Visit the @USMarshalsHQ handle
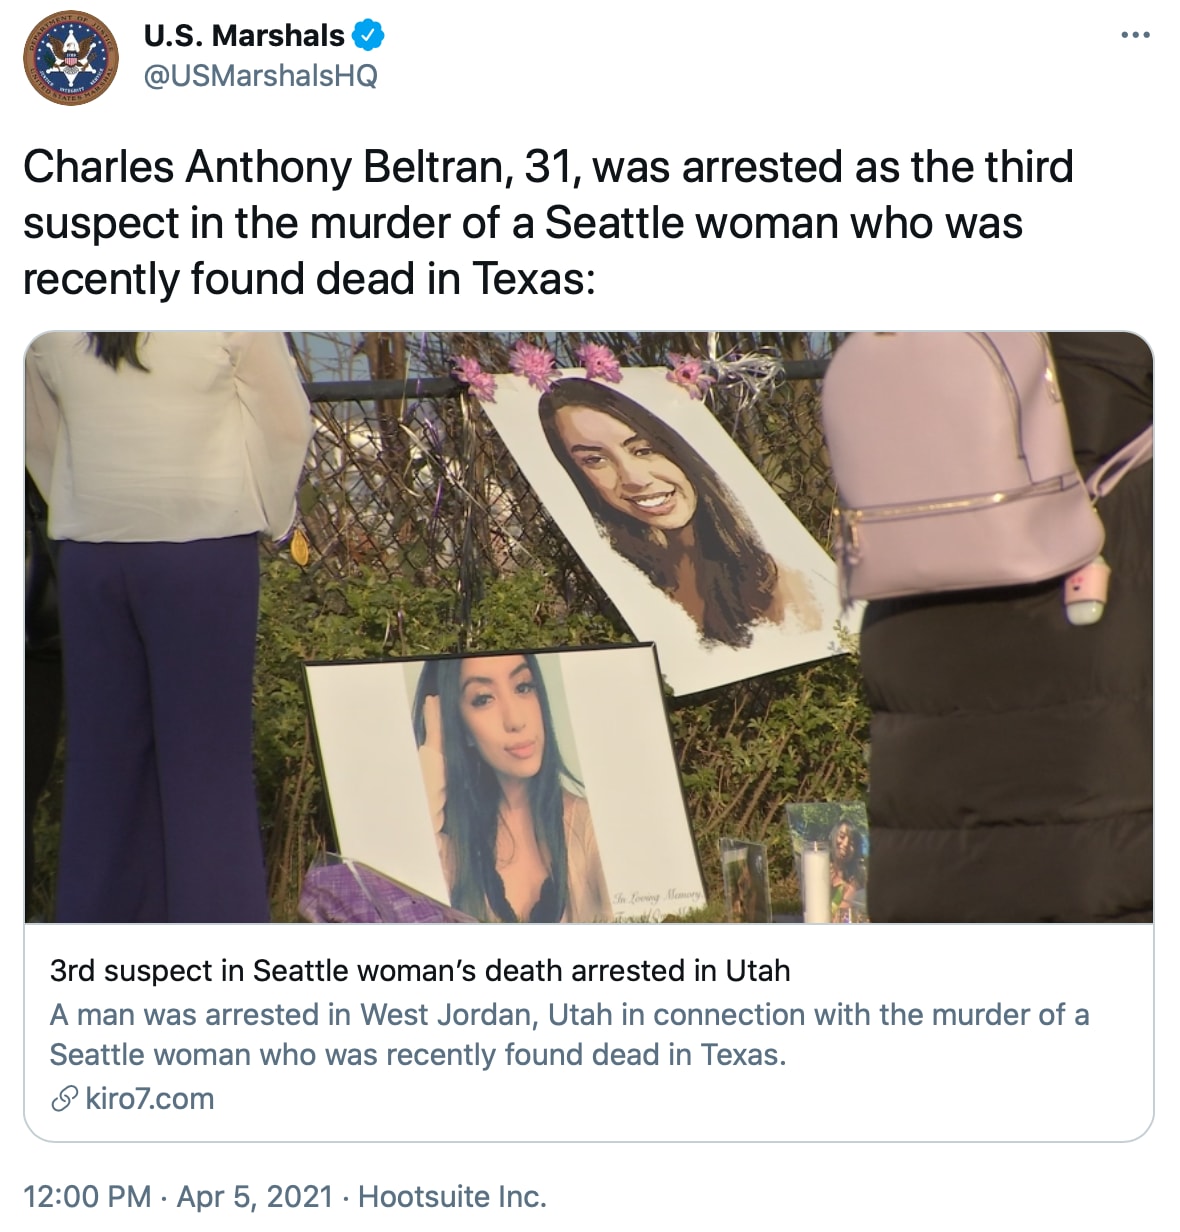The height and width of the screenshot is (1232, 1180). [261, 76]
